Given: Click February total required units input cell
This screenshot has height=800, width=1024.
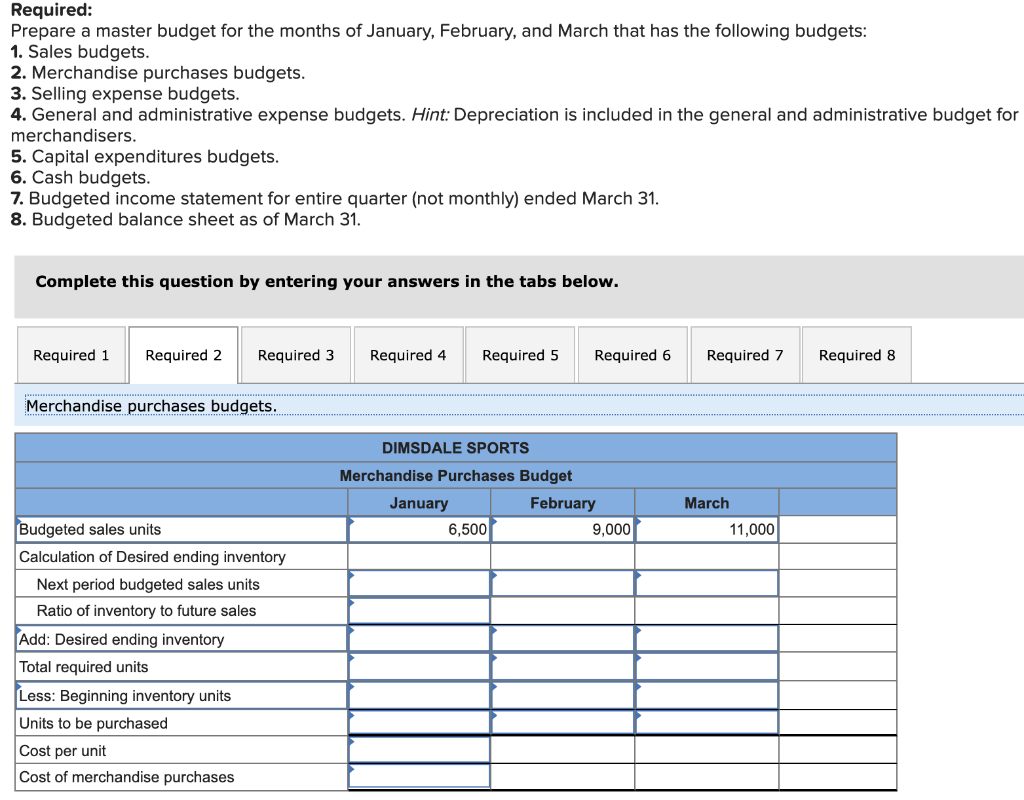Looking at the screenshot, I should [x=562, y=666].
